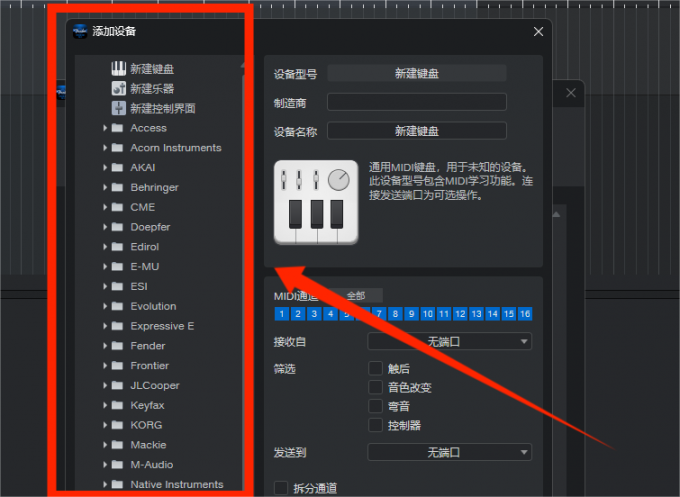Select the KORG tree label
680x497 pixels.
pyautogui.click(x=146, y=425)
